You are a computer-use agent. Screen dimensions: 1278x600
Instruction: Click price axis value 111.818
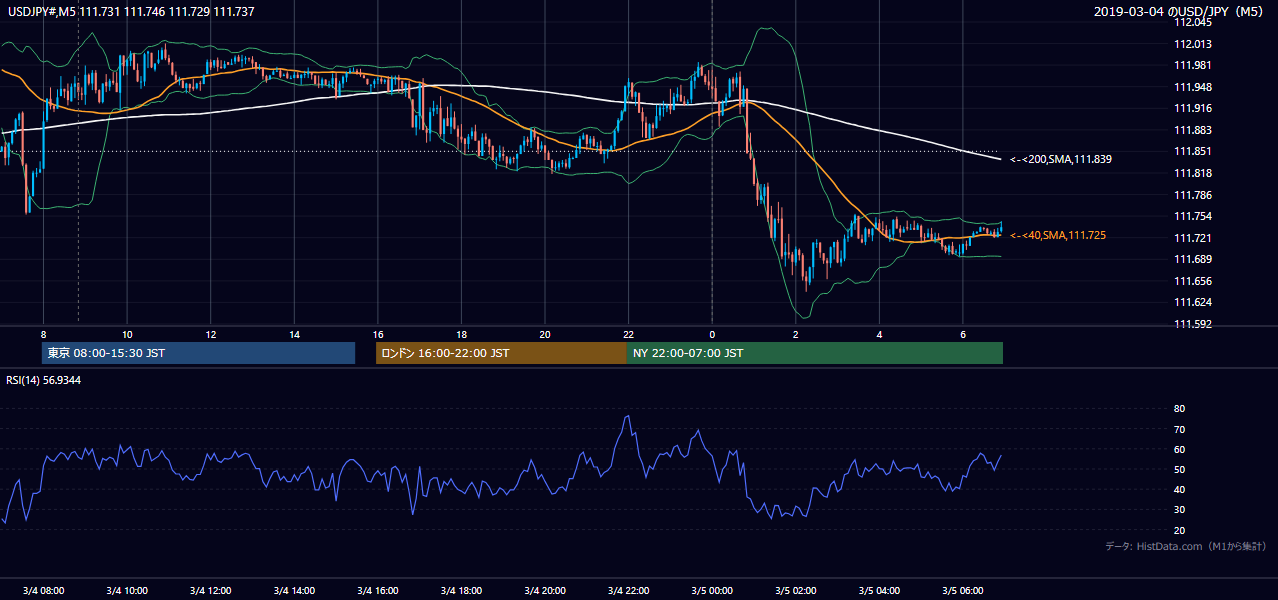coord(1194,173)
